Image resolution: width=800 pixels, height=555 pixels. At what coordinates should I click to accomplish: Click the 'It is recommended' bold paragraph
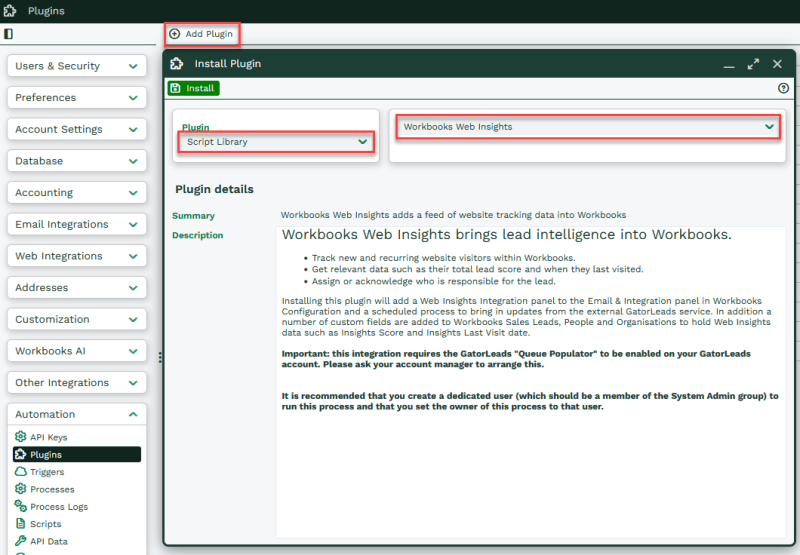(530, 401)
